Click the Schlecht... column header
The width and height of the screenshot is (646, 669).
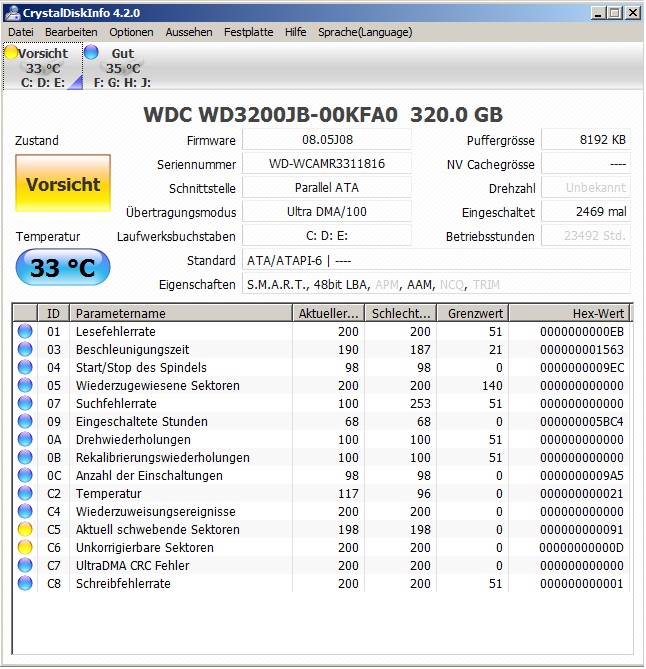point(401,314)
